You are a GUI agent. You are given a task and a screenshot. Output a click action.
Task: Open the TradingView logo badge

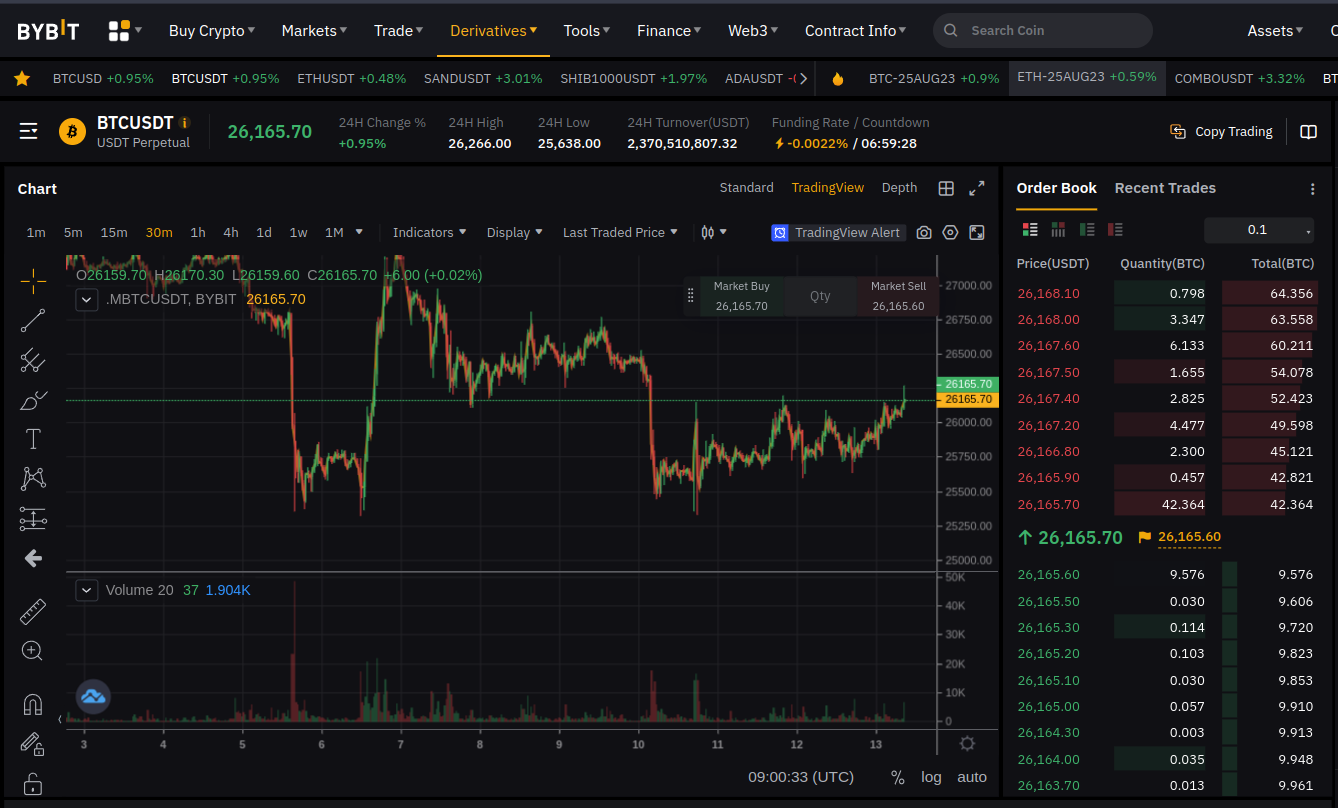[94, 696]
